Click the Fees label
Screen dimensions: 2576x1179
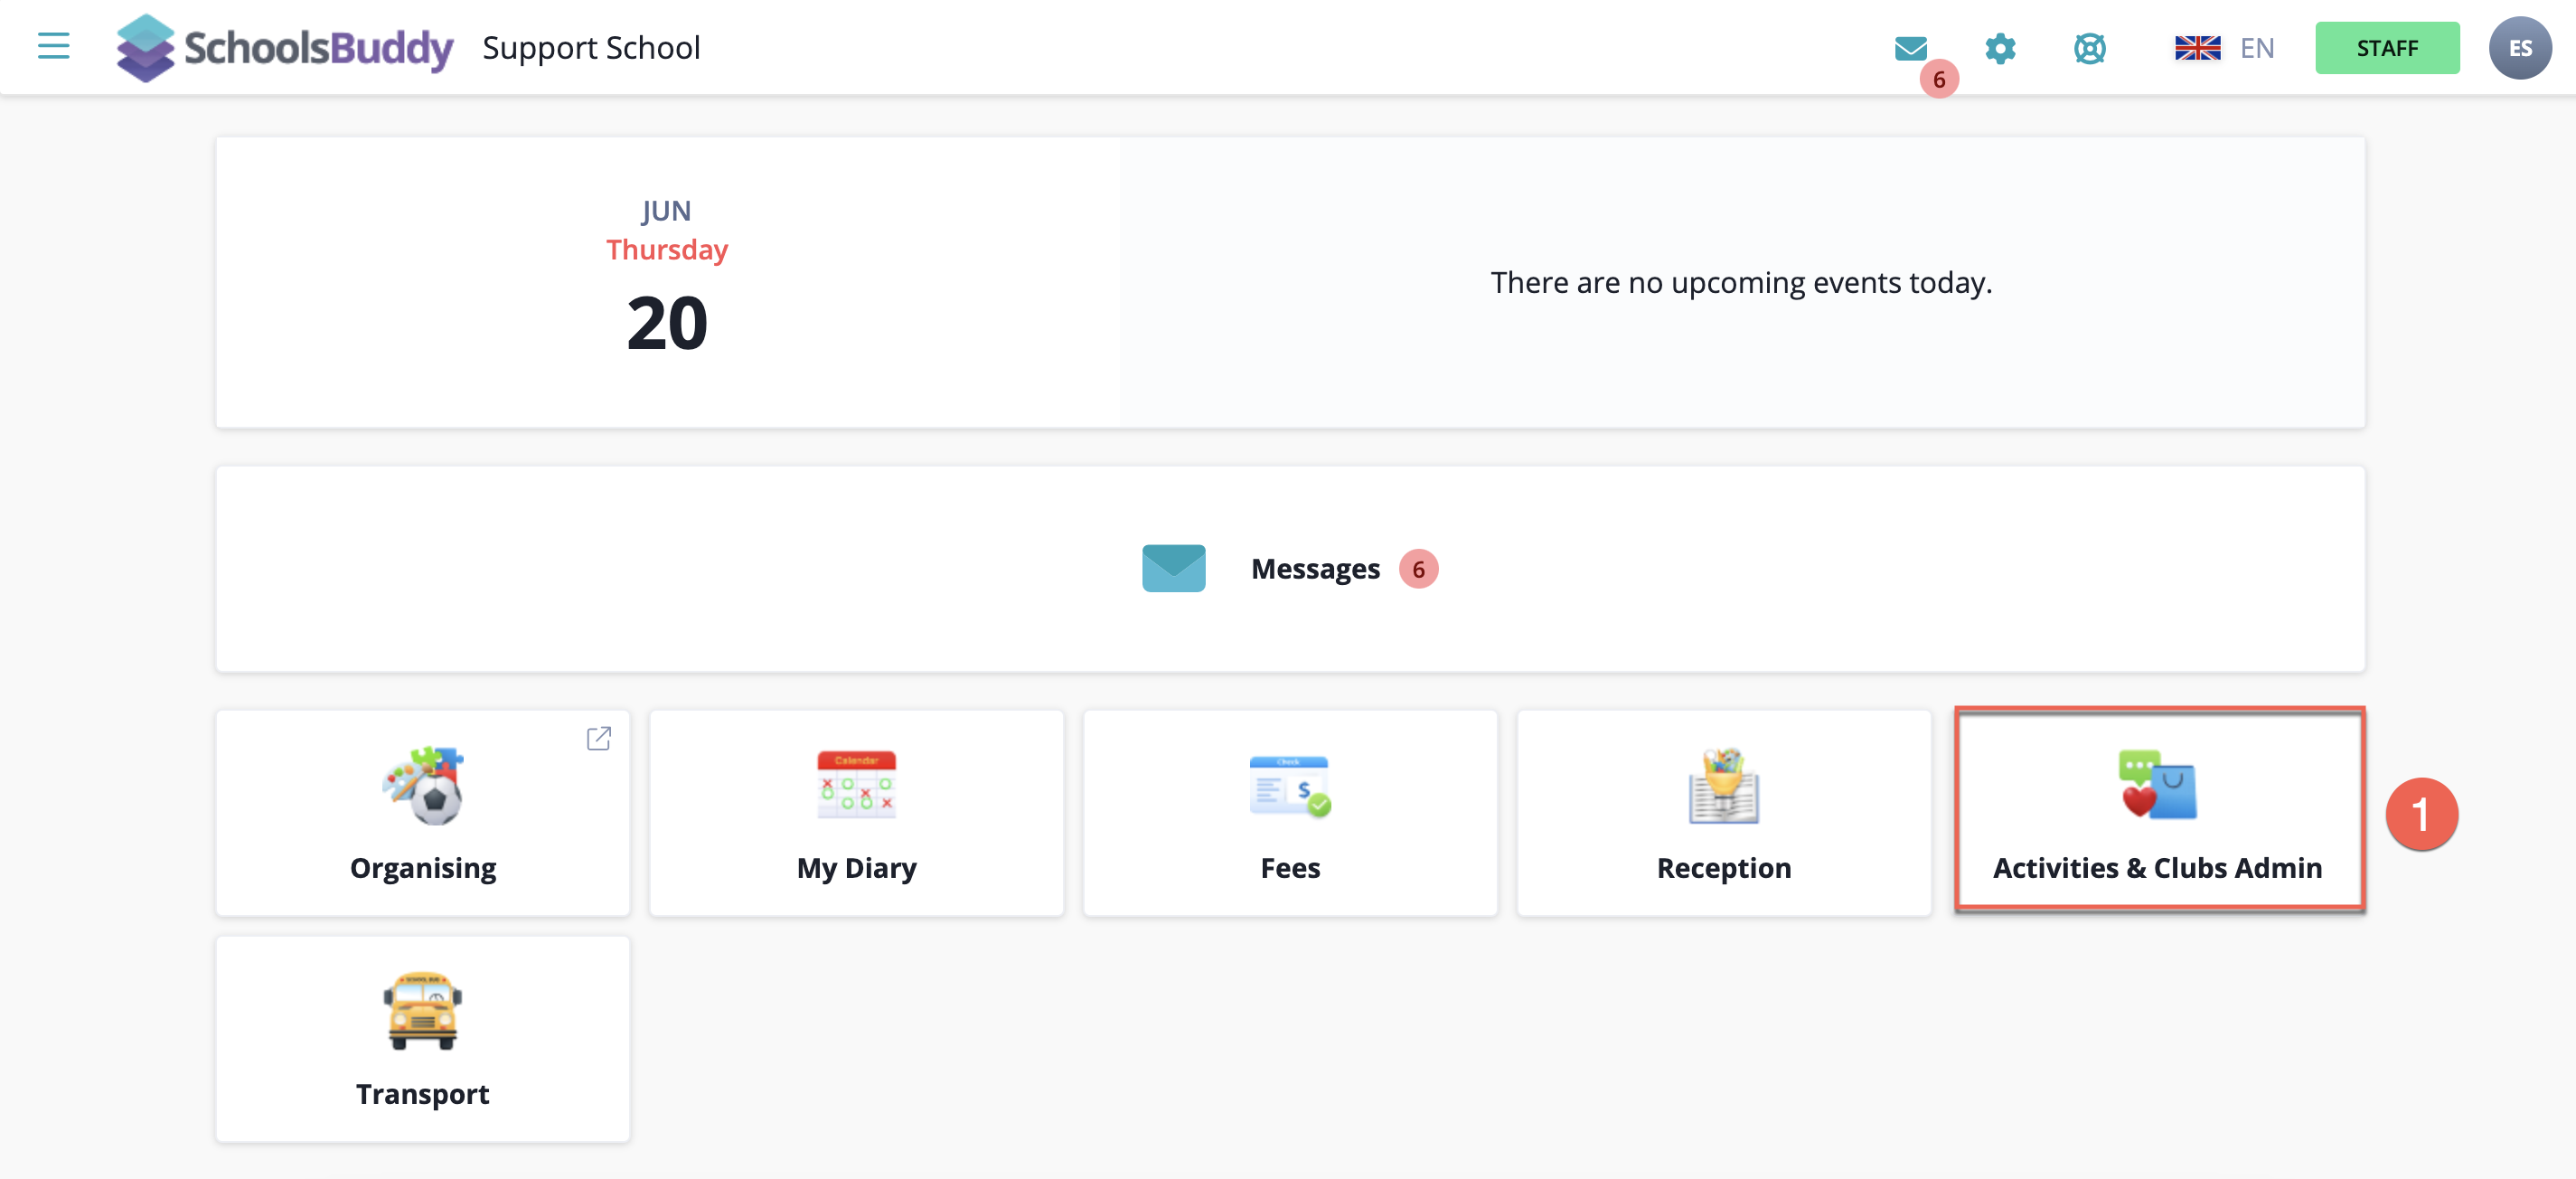[1290, 868]
